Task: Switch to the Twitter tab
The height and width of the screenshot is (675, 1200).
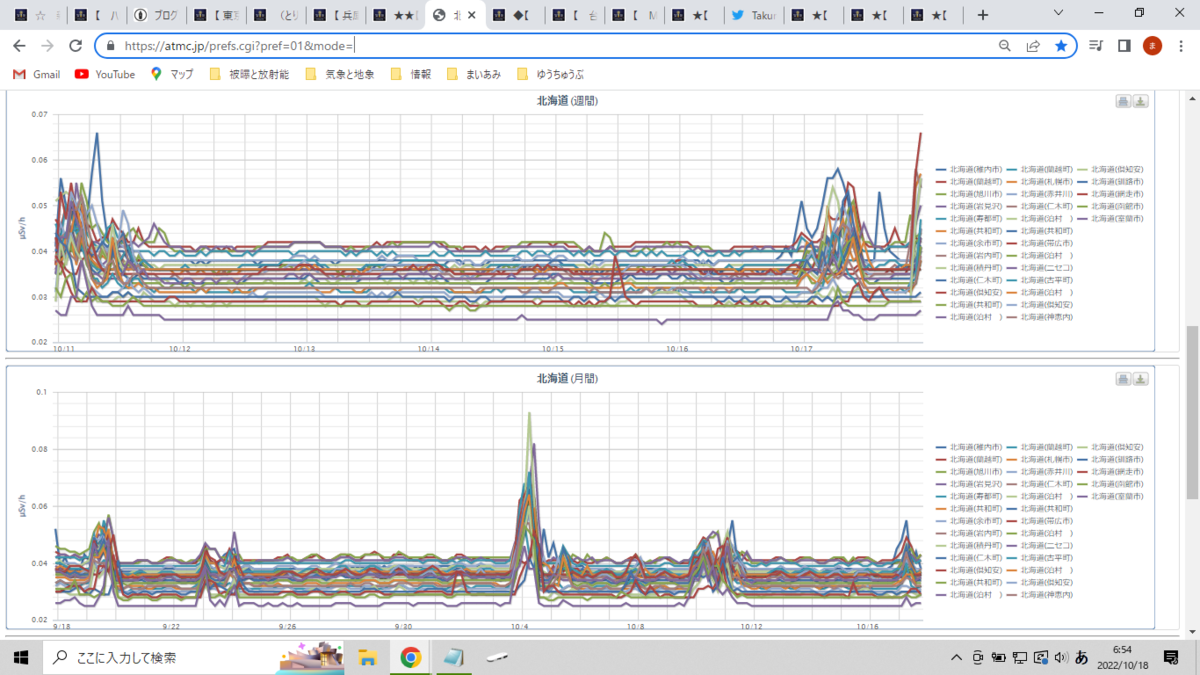Action: (x=752, y=15)
